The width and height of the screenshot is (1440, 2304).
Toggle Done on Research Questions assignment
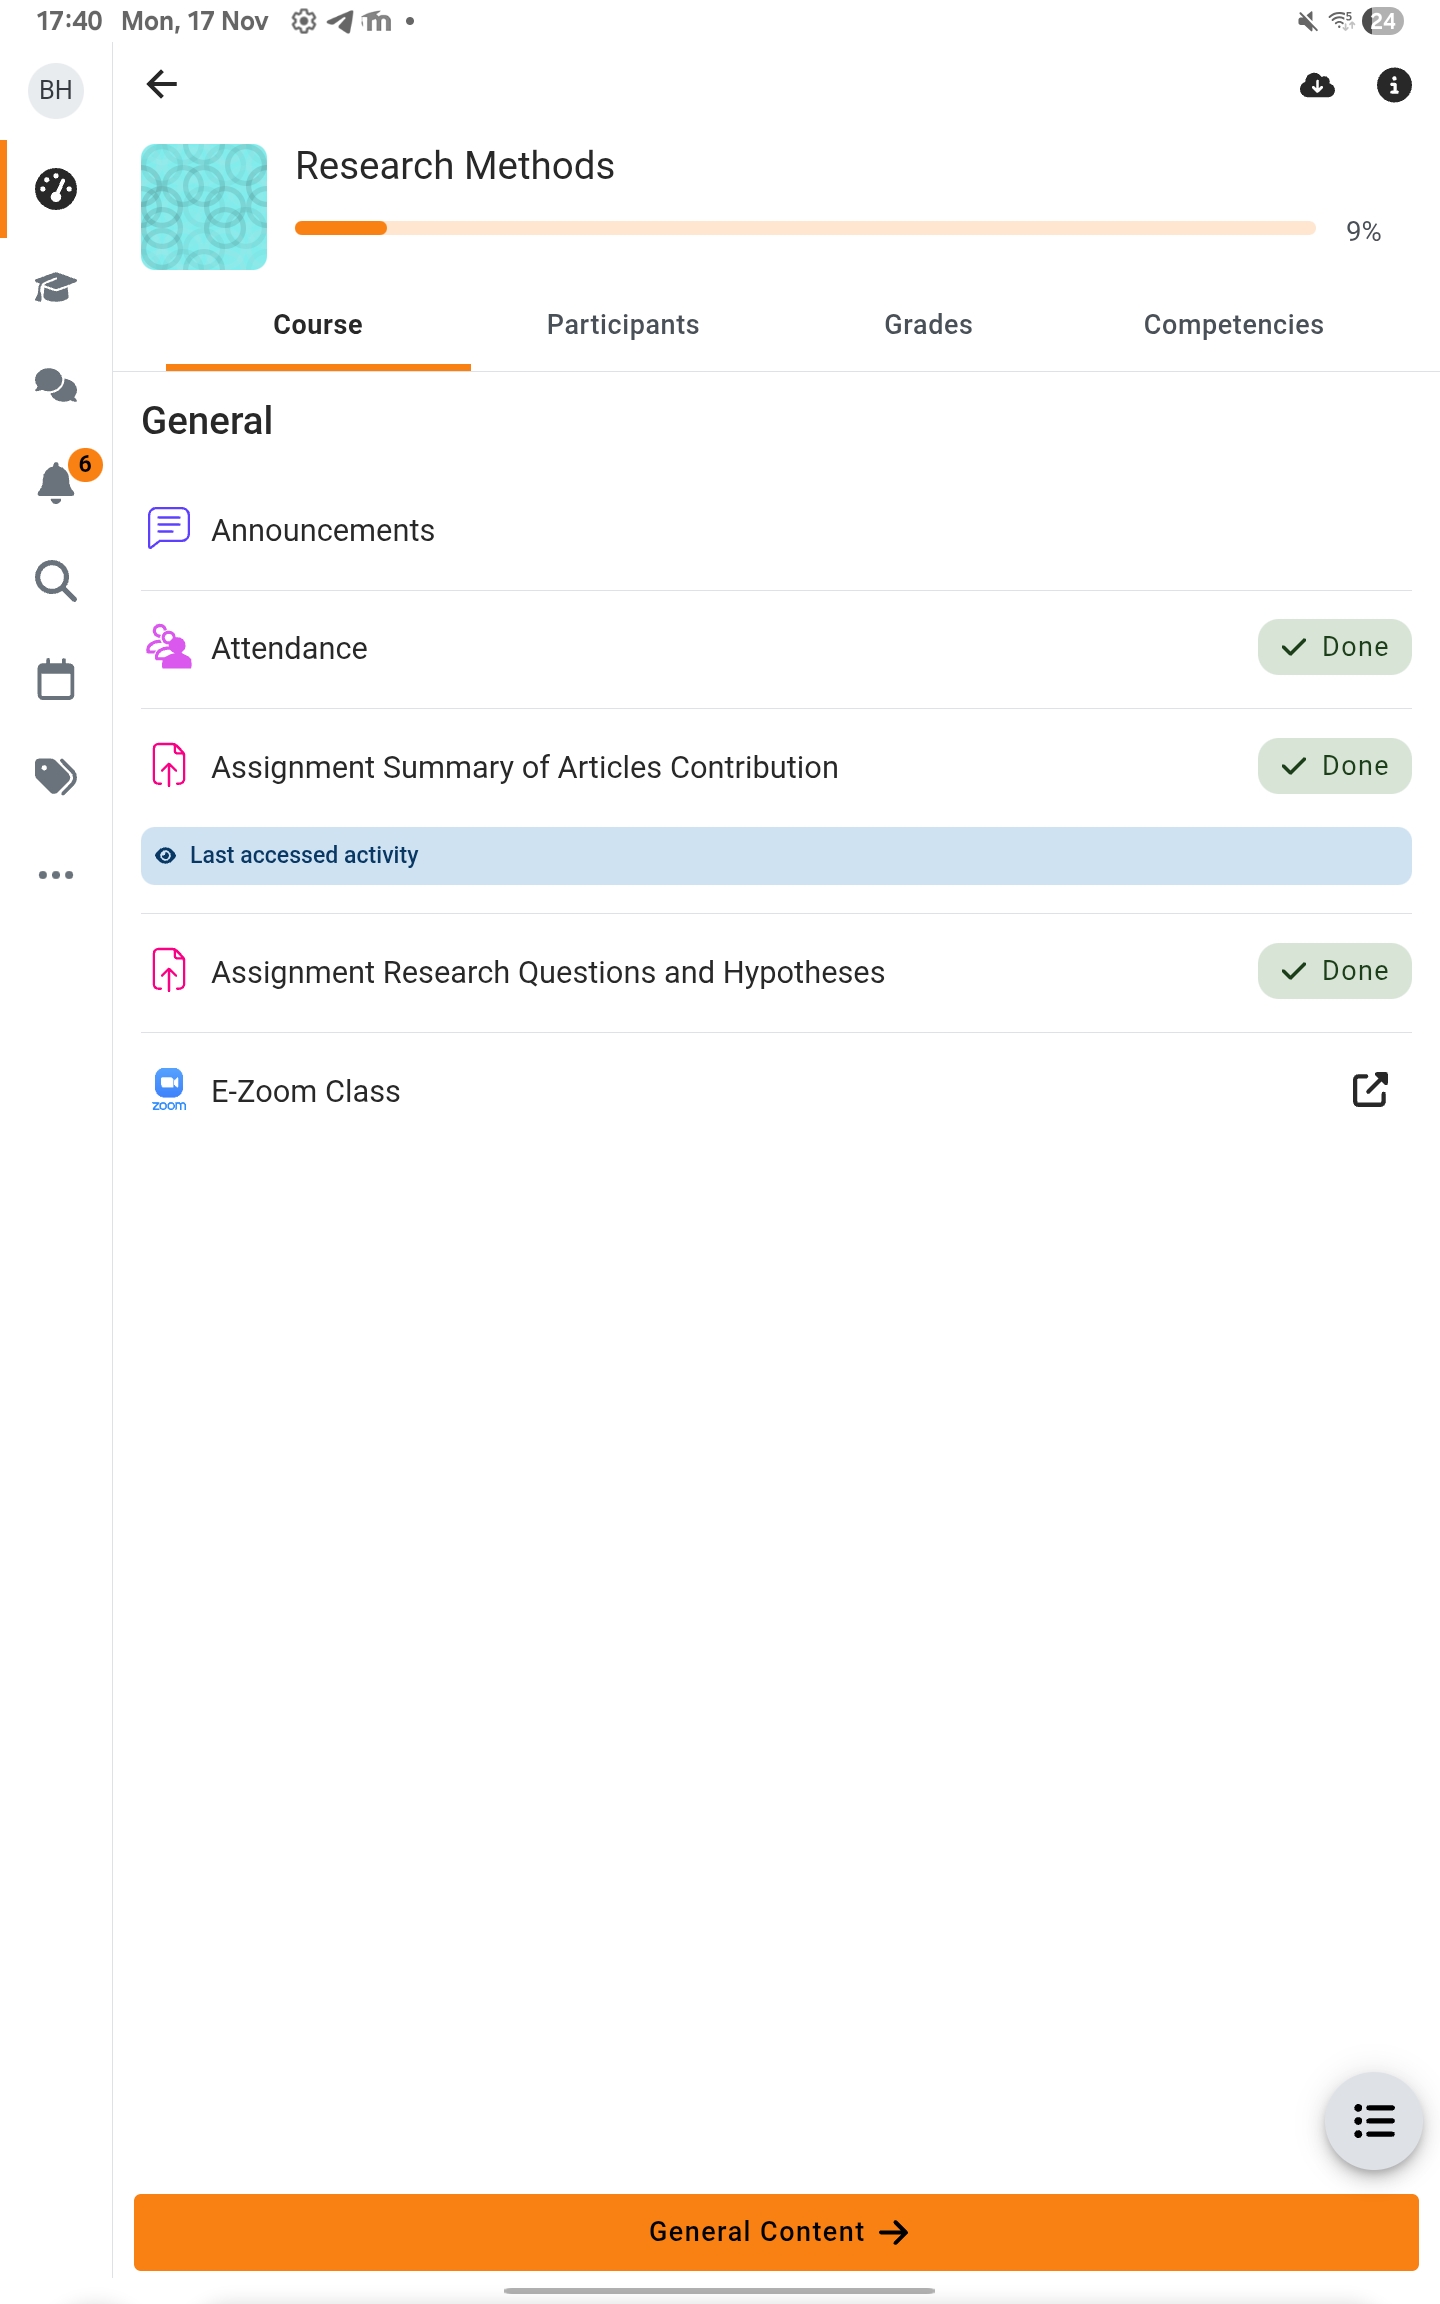[x=1334, y=971]
